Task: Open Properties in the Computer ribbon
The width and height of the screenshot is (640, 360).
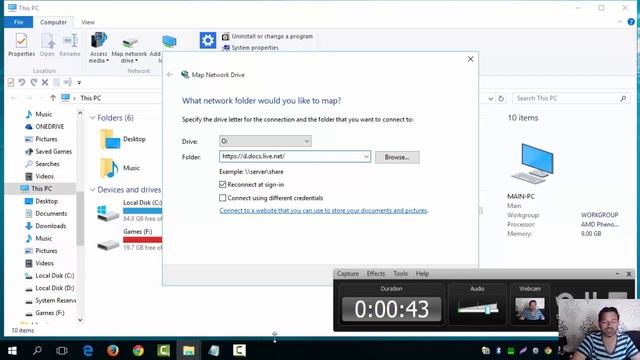Action: [21, 45]
